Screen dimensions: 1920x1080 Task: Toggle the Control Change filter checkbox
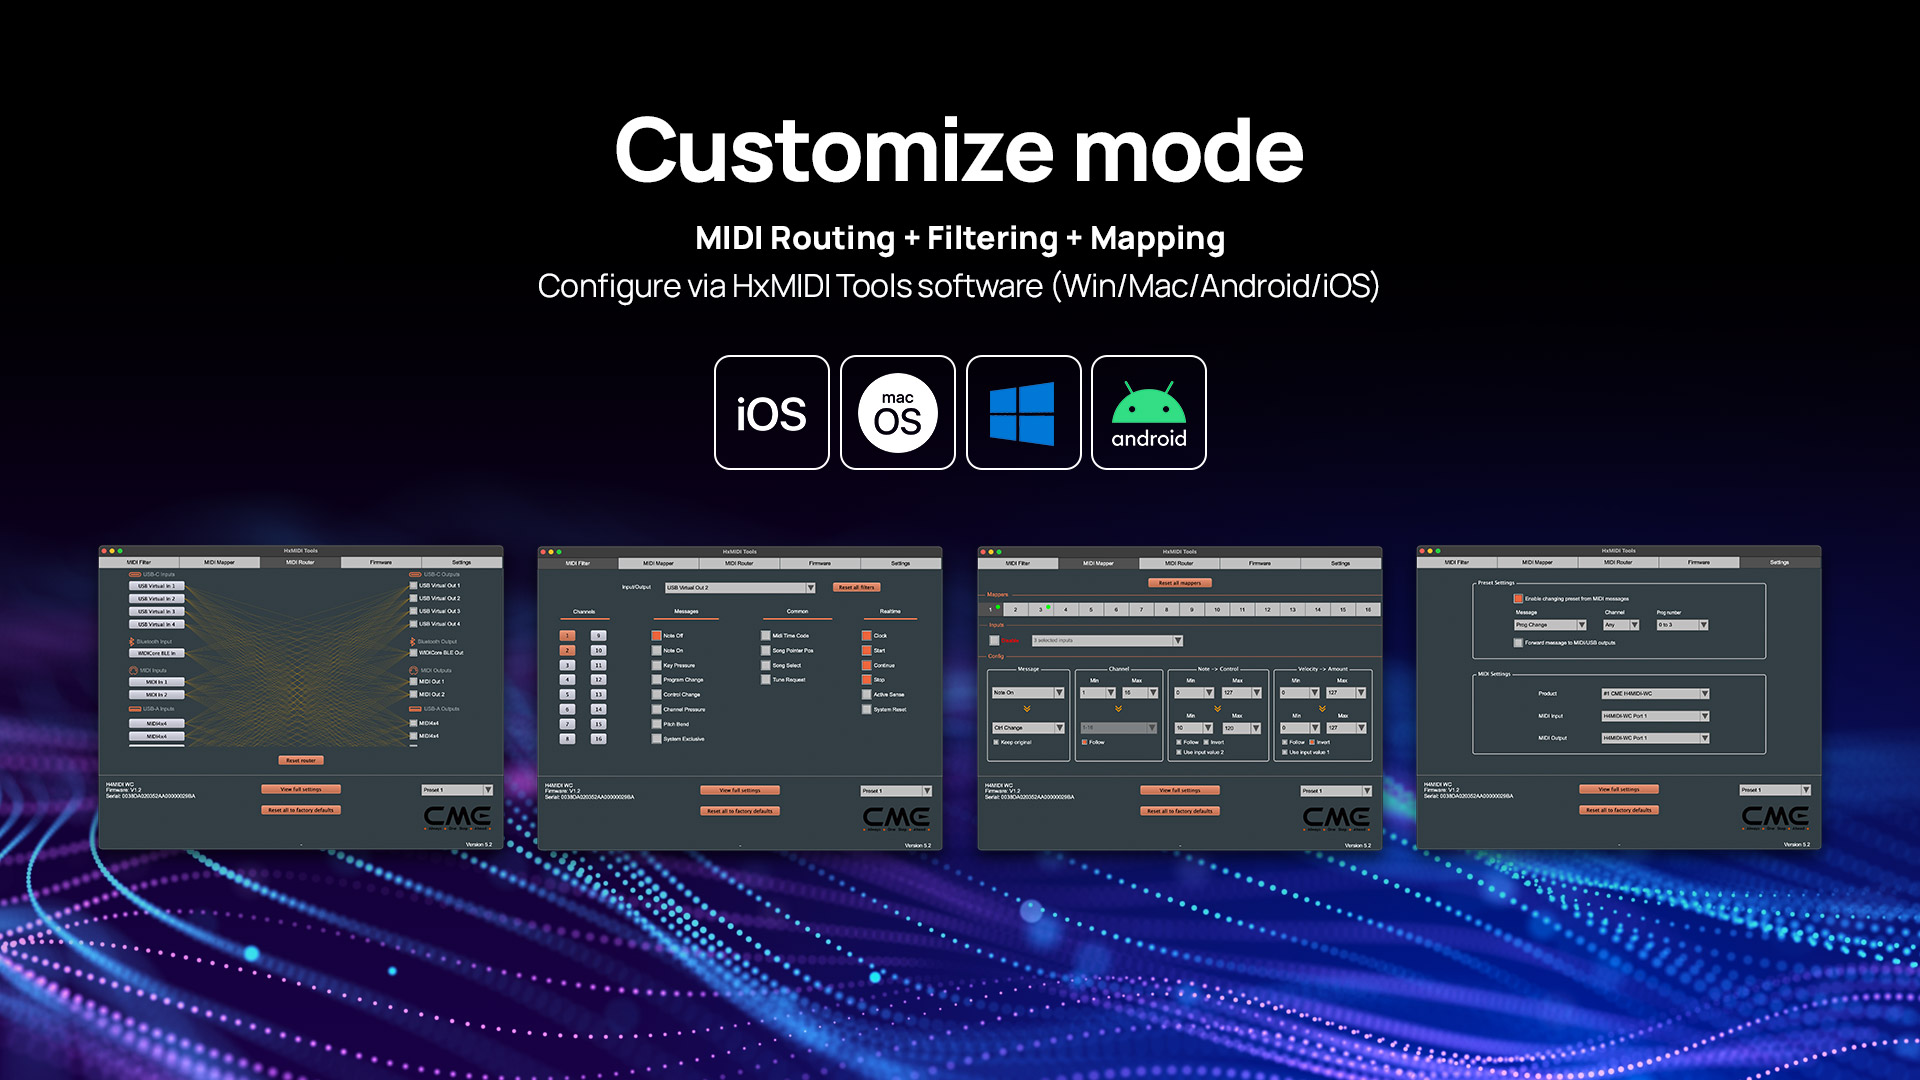coord(656,694)
